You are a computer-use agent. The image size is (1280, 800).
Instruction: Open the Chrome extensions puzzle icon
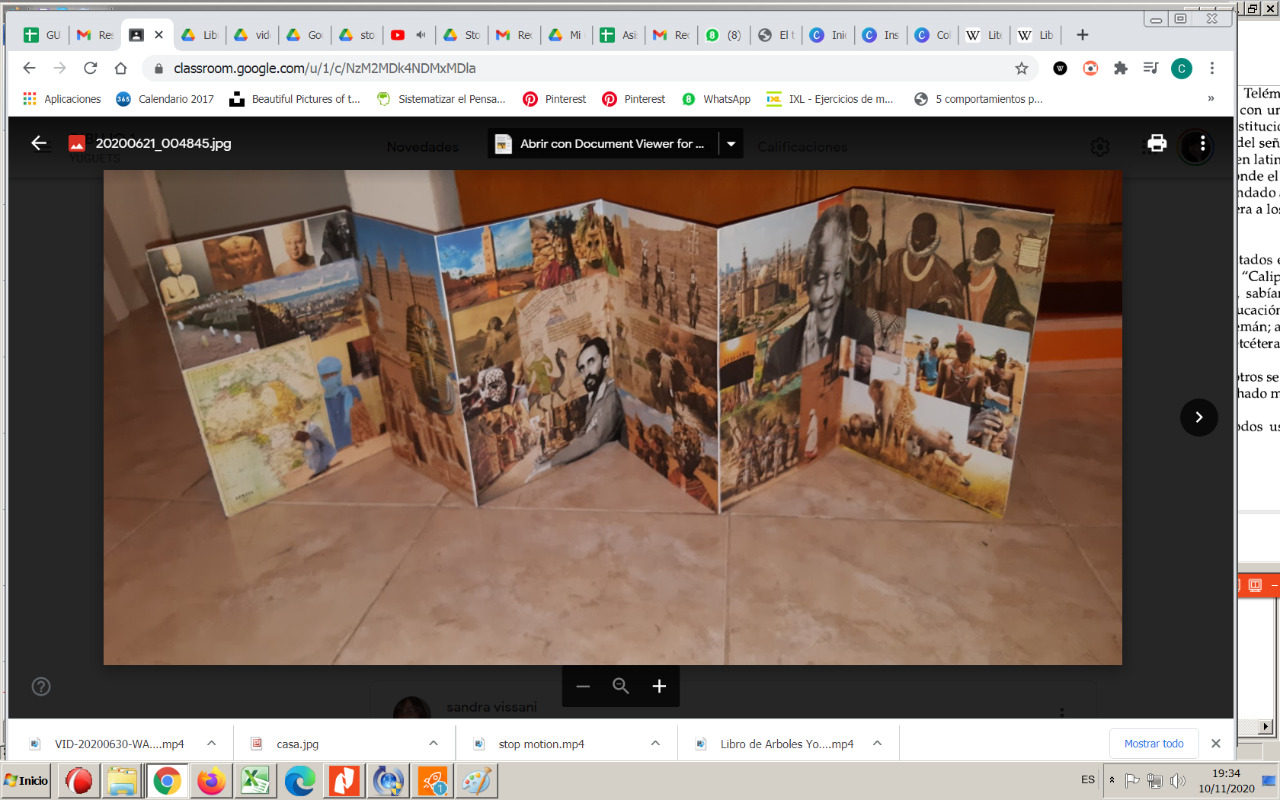pyautogui.click(x=1120, y=68)
